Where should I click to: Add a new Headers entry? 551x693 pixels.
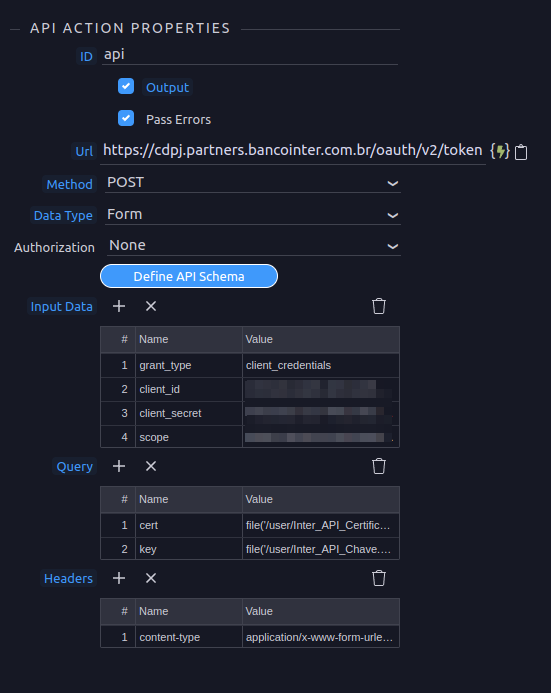119,578
